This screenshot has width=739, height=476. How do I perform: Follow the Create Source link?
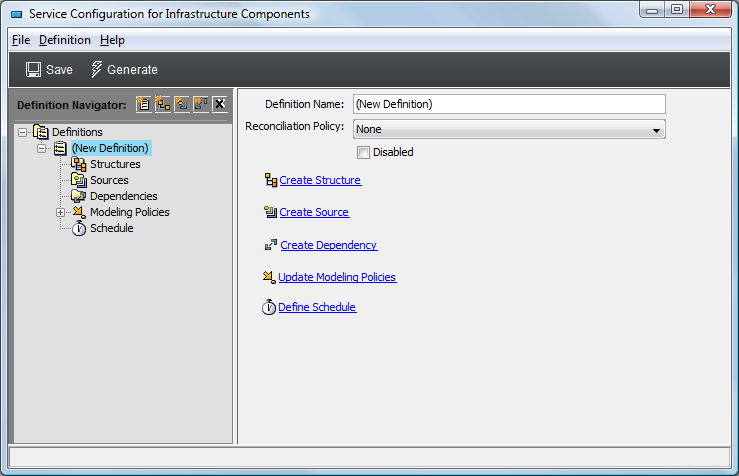(x=314, y=212)
